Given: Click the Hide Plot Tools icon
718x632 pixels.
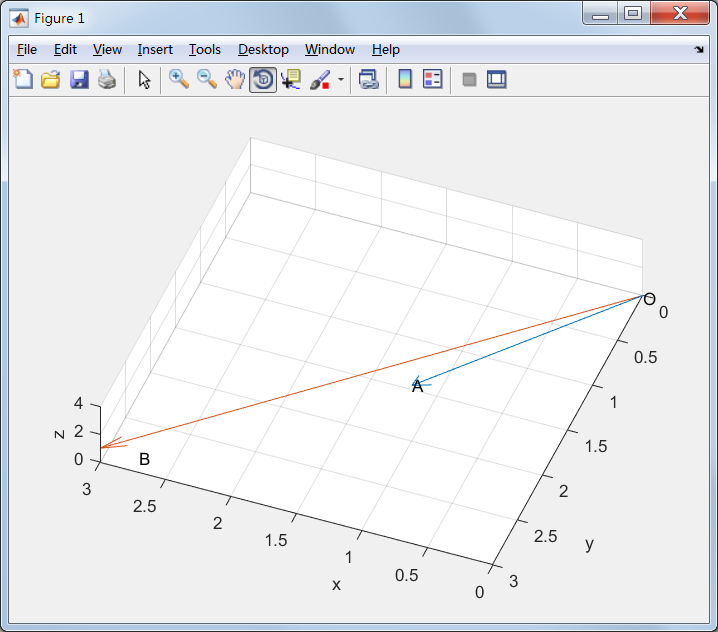Looking at the screenshot, I should (x=469, y=80).
